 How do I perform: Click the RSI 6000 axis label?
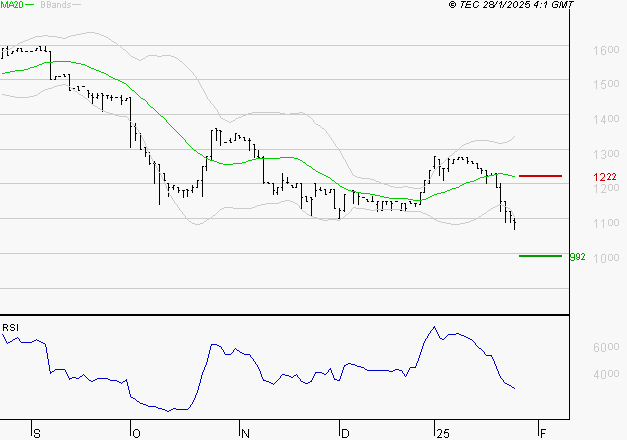click(x=606, y=347)
